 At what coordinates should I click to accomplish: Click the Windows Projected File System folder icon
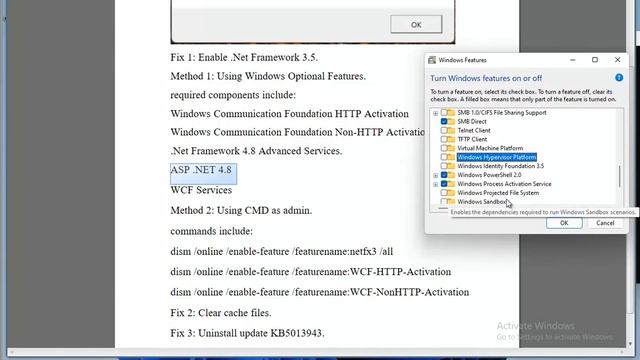(451, 193)
